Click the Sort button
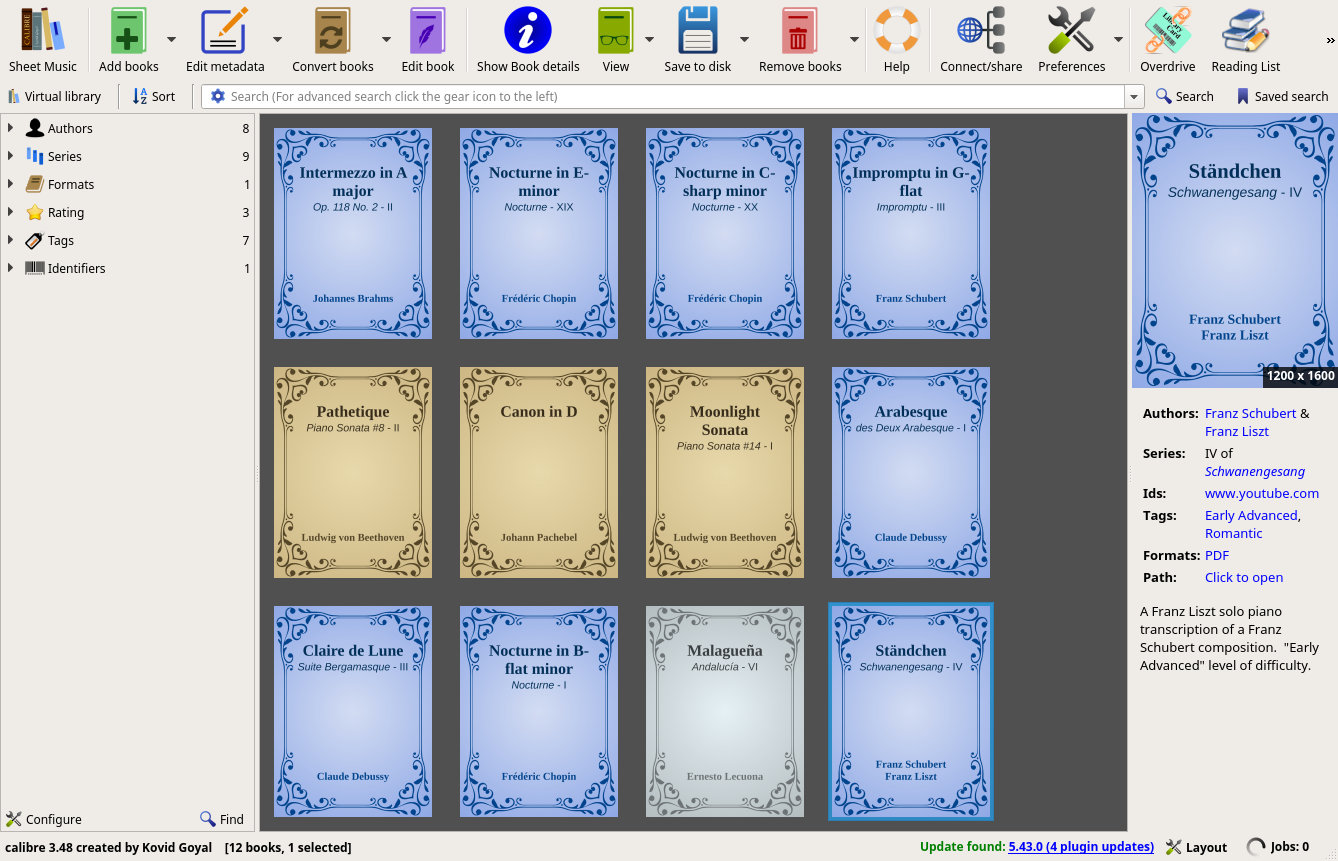Screen dimensions: 1338x861 154,96
